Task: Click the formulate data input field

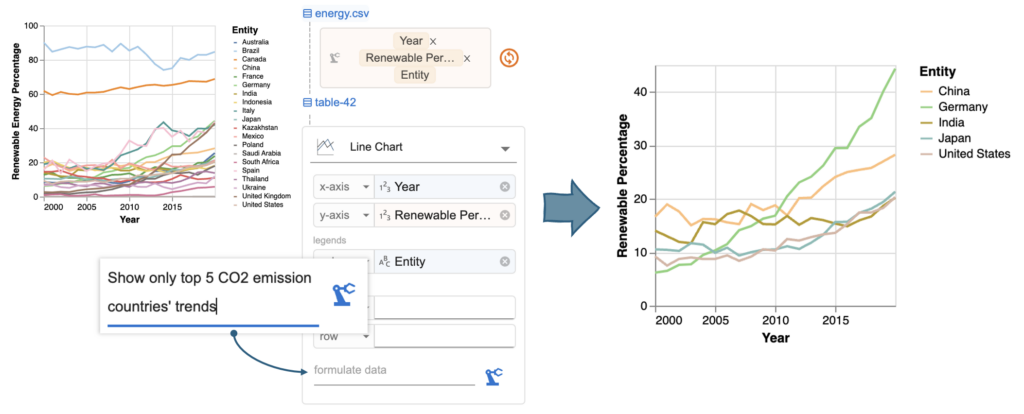Action: coord(393,372)
